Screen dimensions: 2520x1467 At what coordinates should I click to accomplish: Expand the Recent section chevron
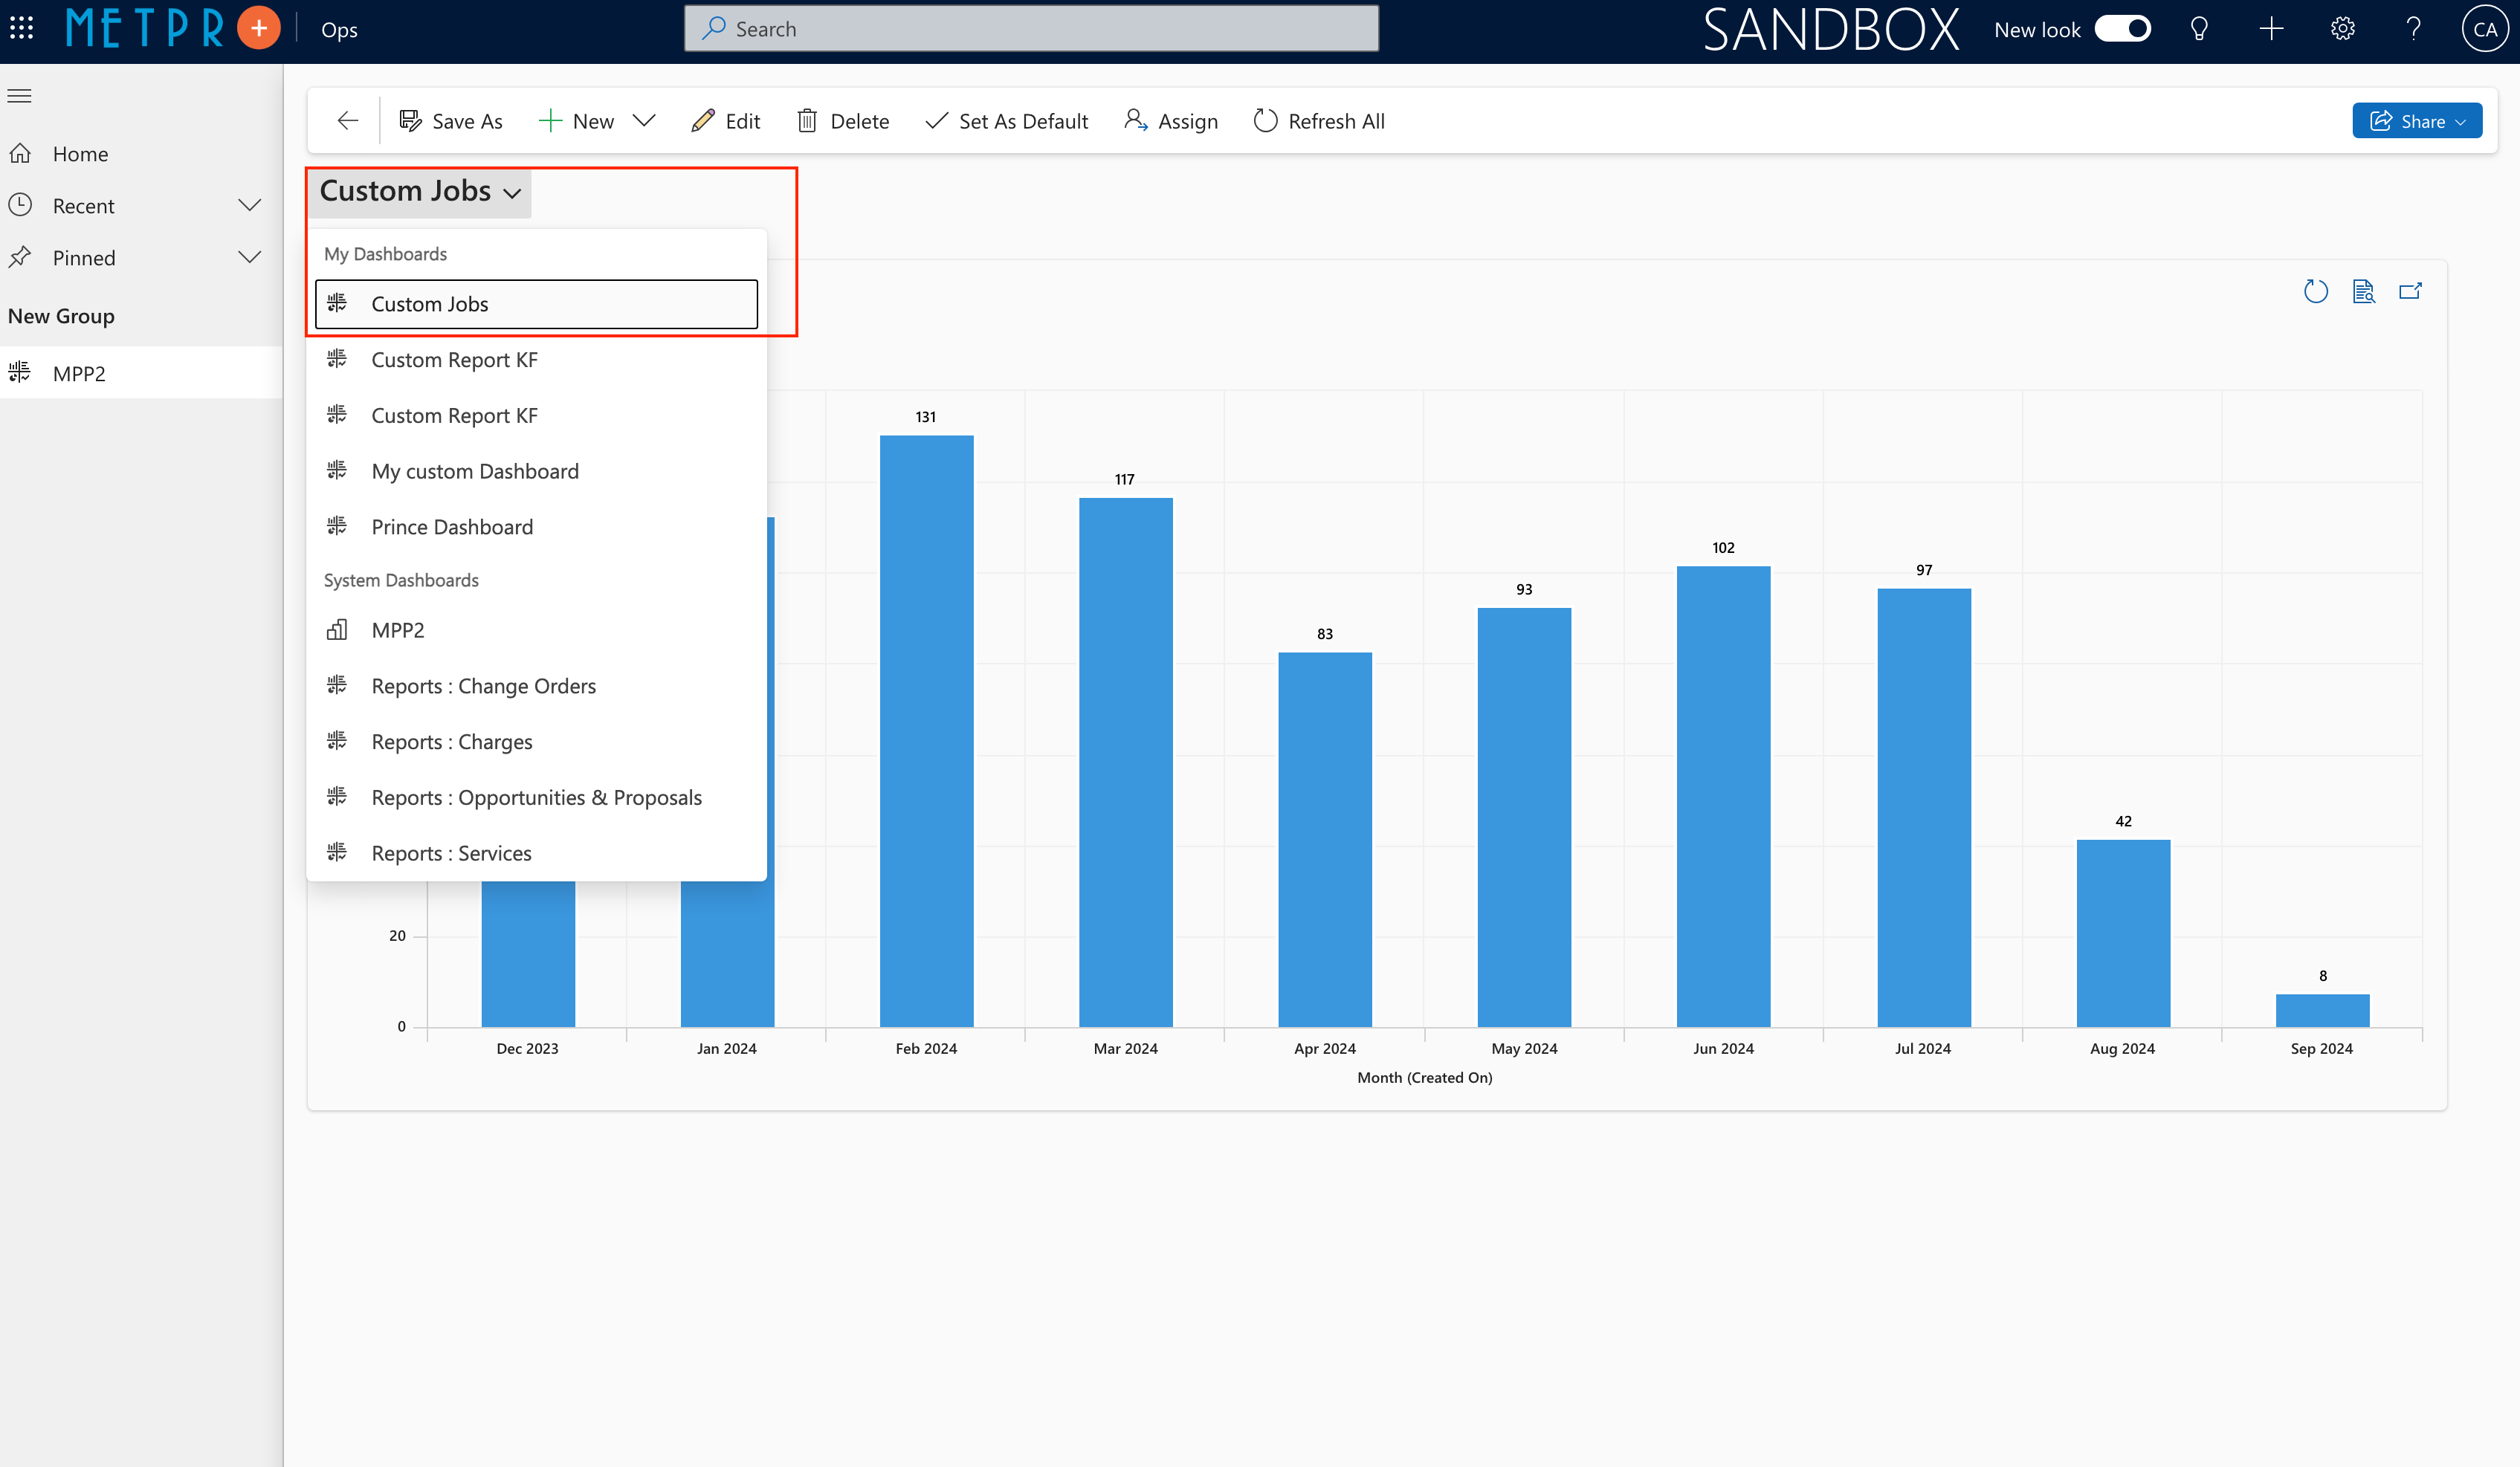(249, 206)
